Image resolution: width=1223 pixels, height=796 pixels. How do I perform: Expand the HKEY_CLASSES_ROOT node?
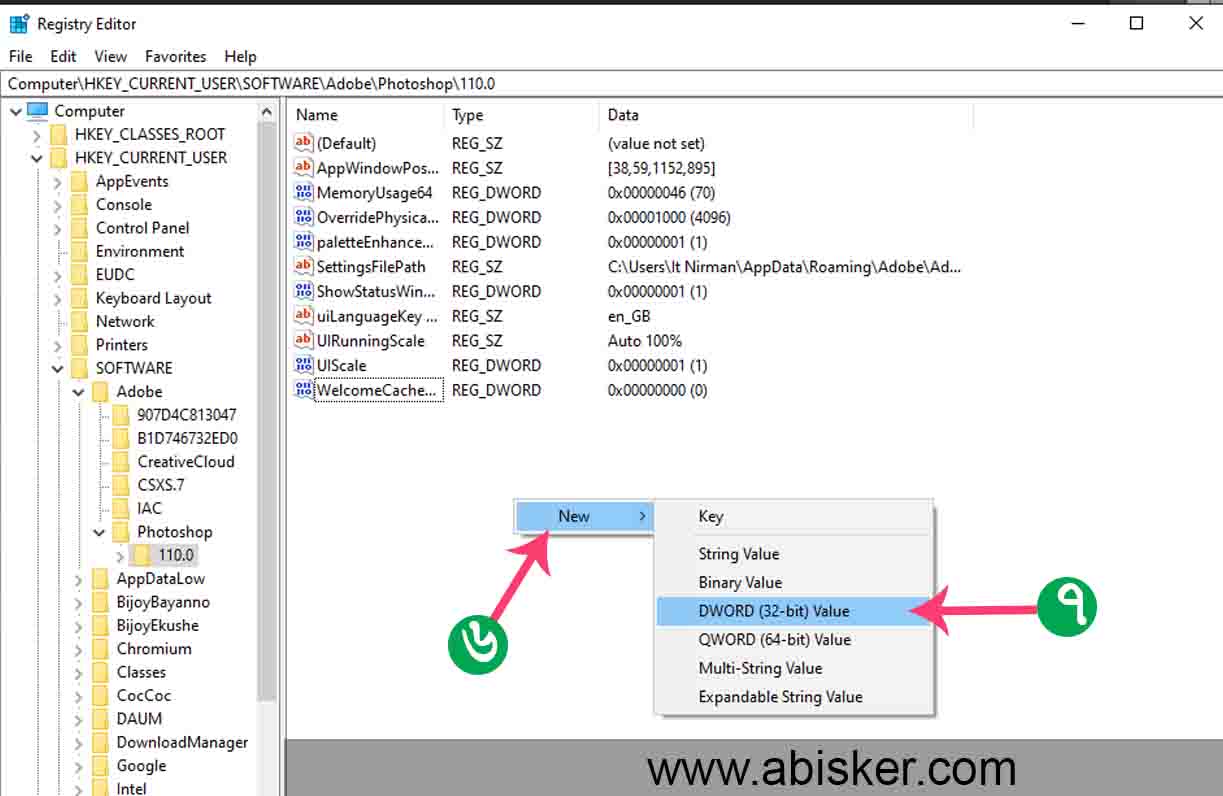(x=36, y=135)
